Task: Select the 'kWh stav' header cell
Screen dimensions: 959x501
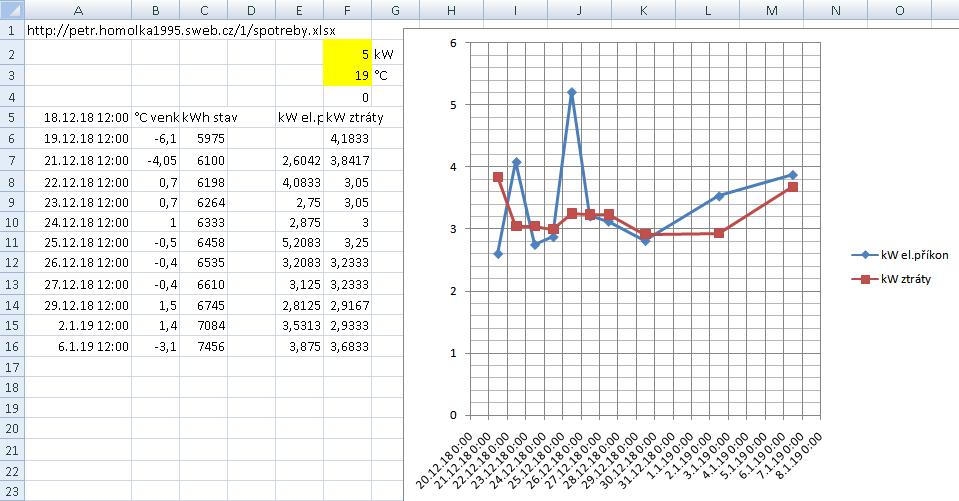Action: click(x=203, y=117)
